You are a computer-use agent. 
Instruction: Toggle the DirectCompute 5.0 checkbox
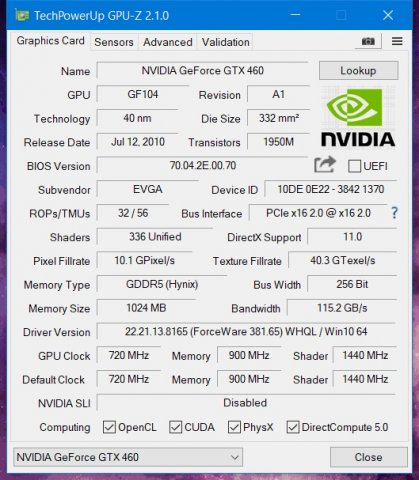click(293, 427)
